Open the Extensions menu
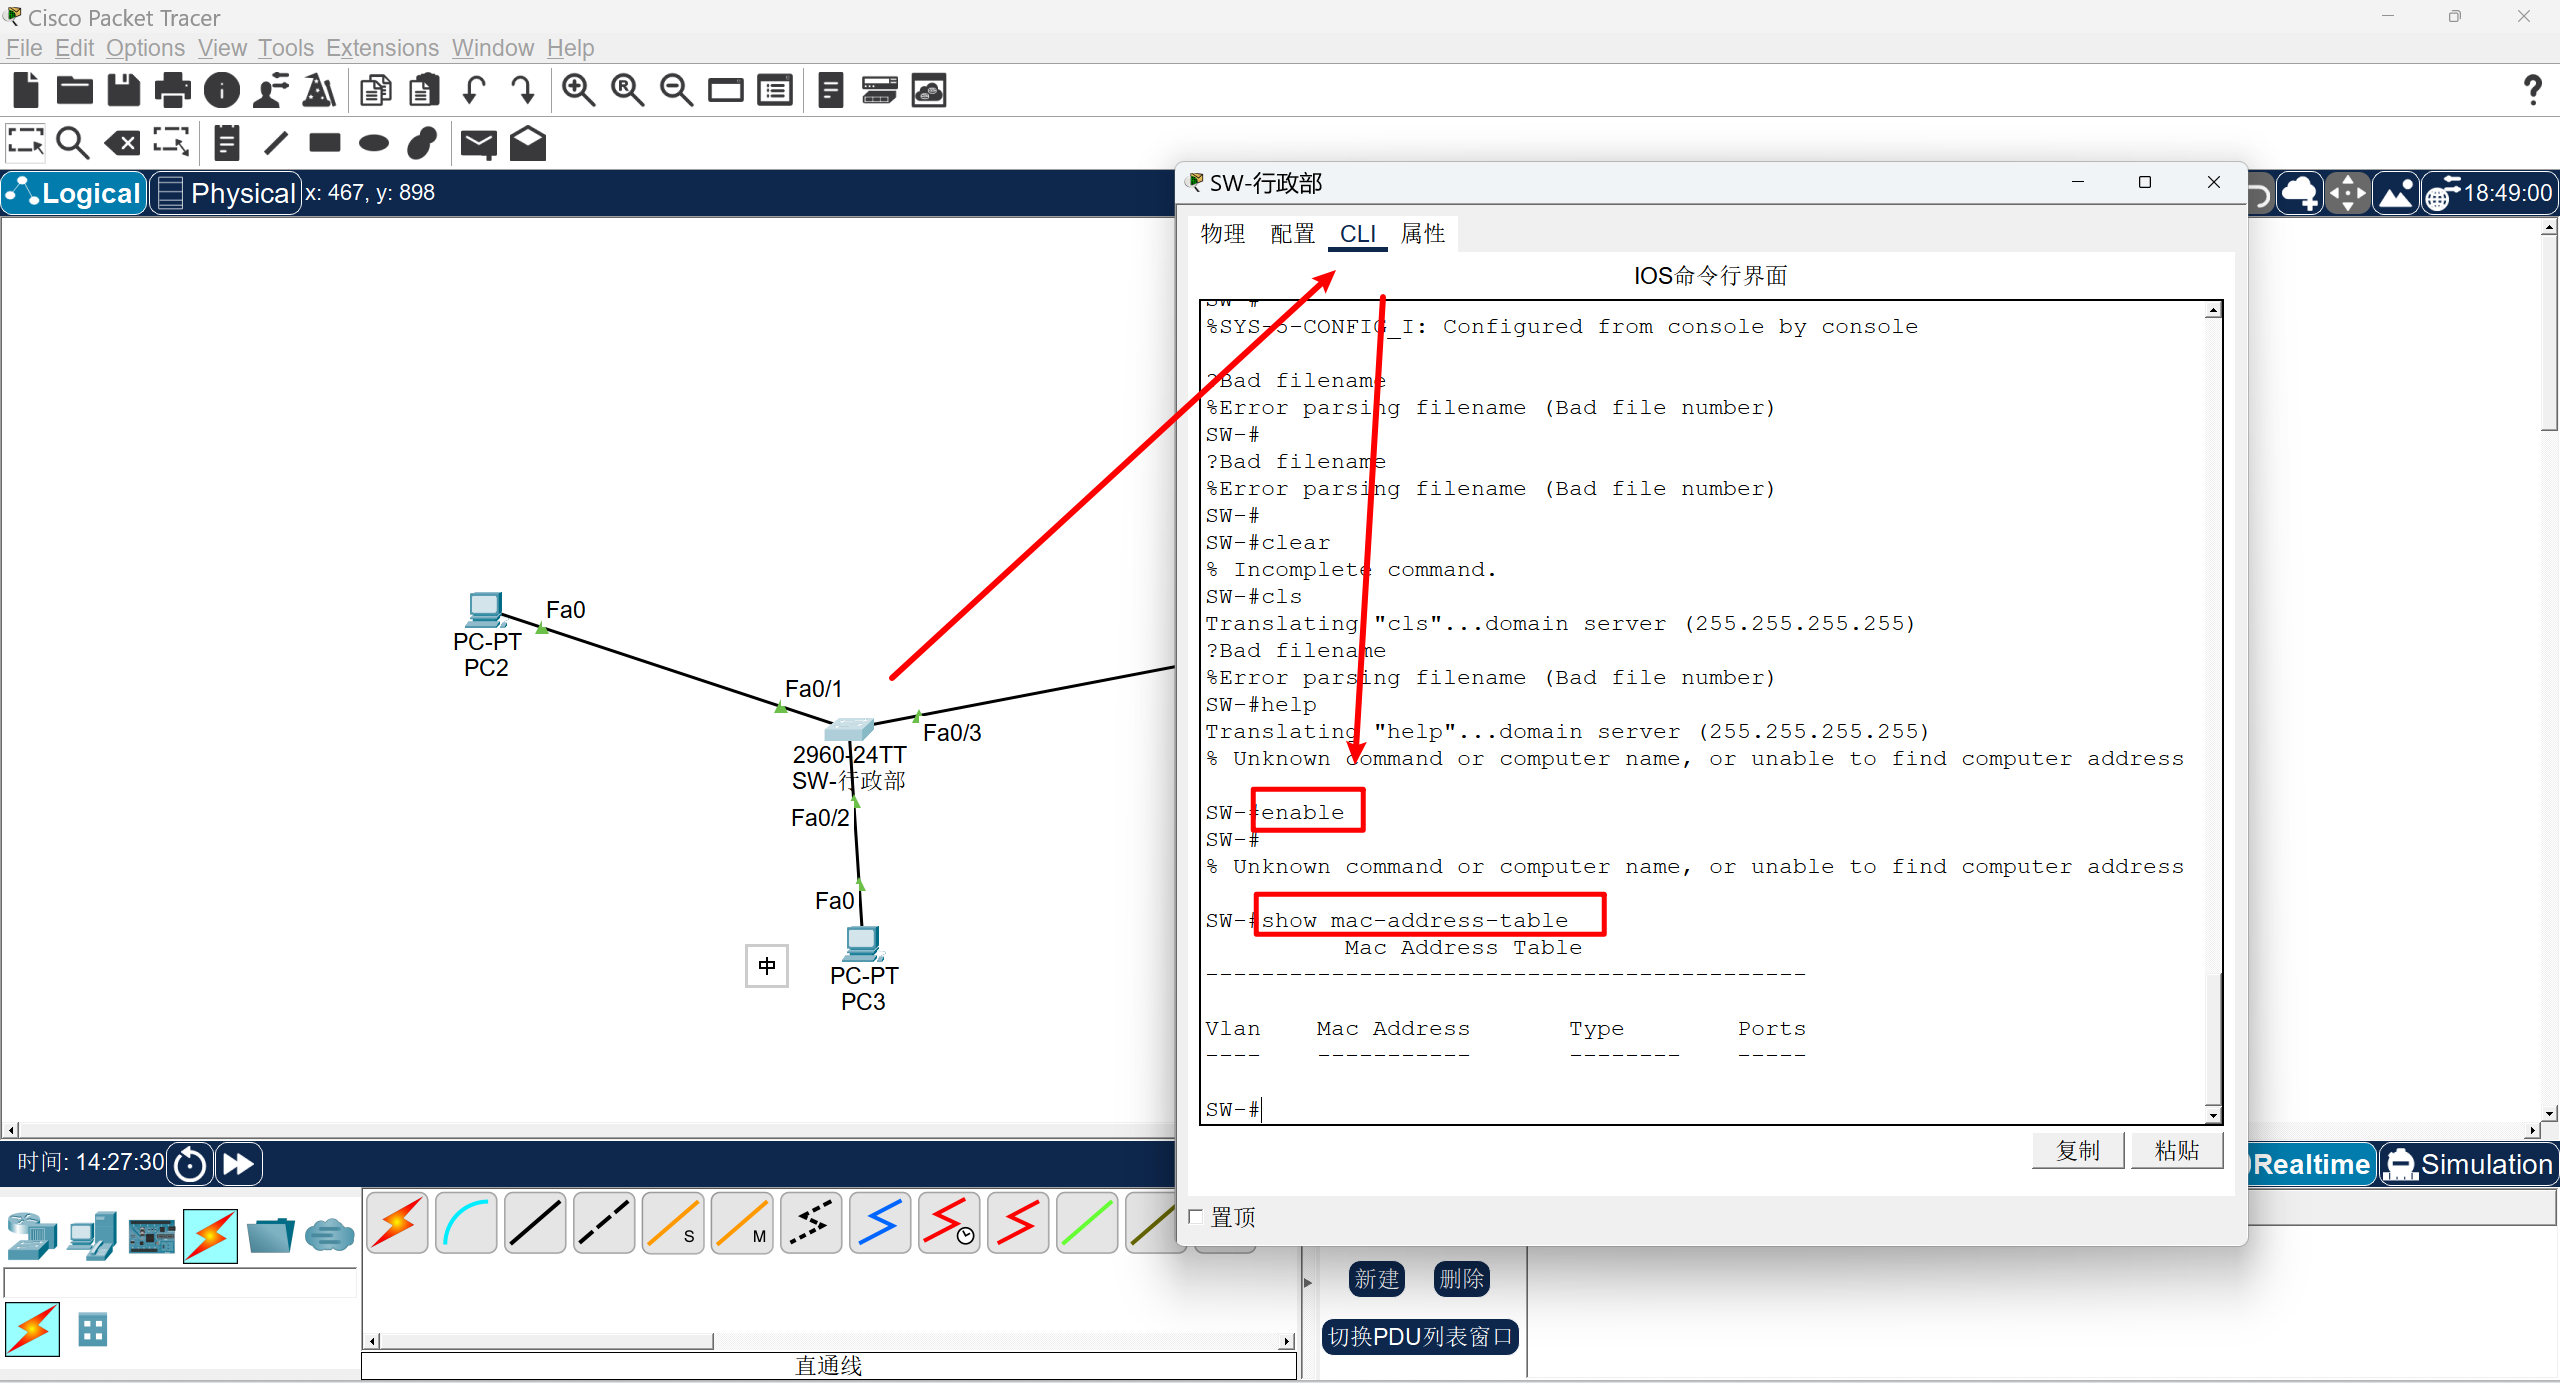 382,48
